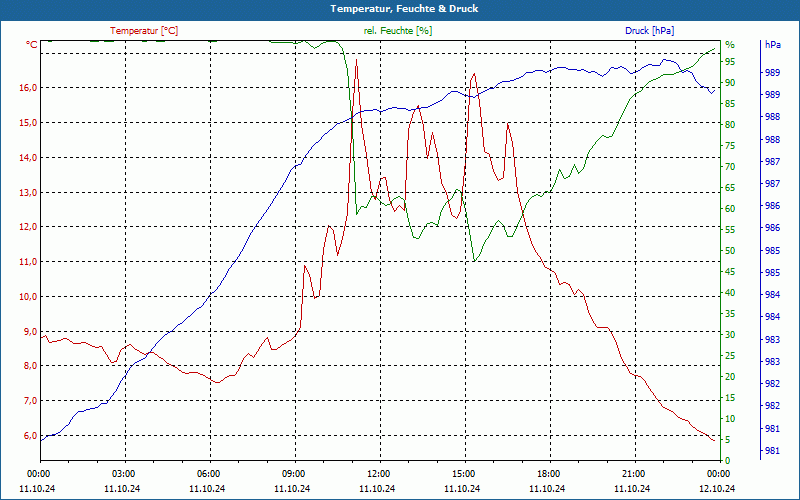Click the "6,0" temperature axis value

coord(31,436)
